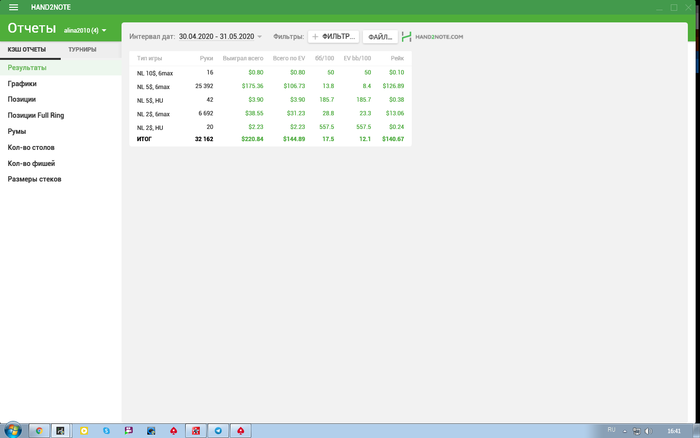Sort by the бб/100 column header
The image size is (700, 438).
tap(325, 58)
